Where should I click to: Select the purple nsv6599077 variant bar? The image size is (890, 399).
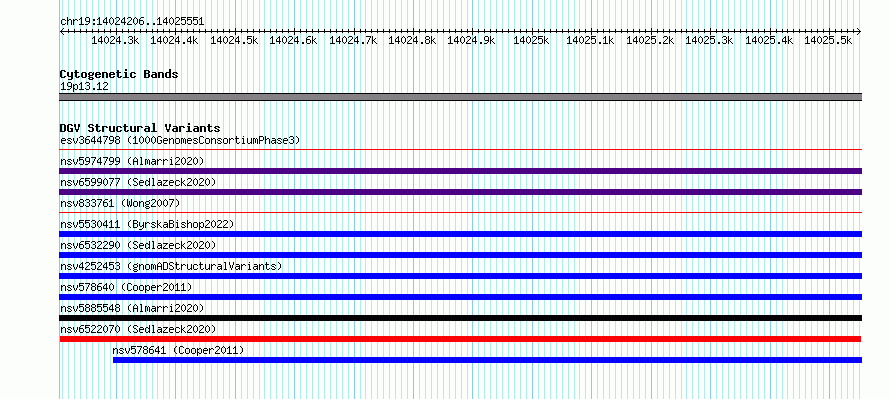461,192
